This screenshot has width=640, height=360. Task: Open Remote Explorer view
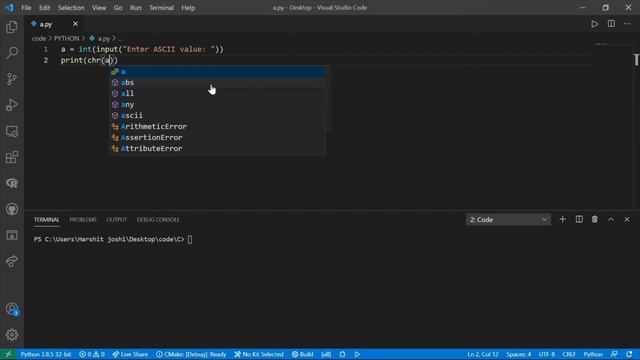tap(12, 131)
